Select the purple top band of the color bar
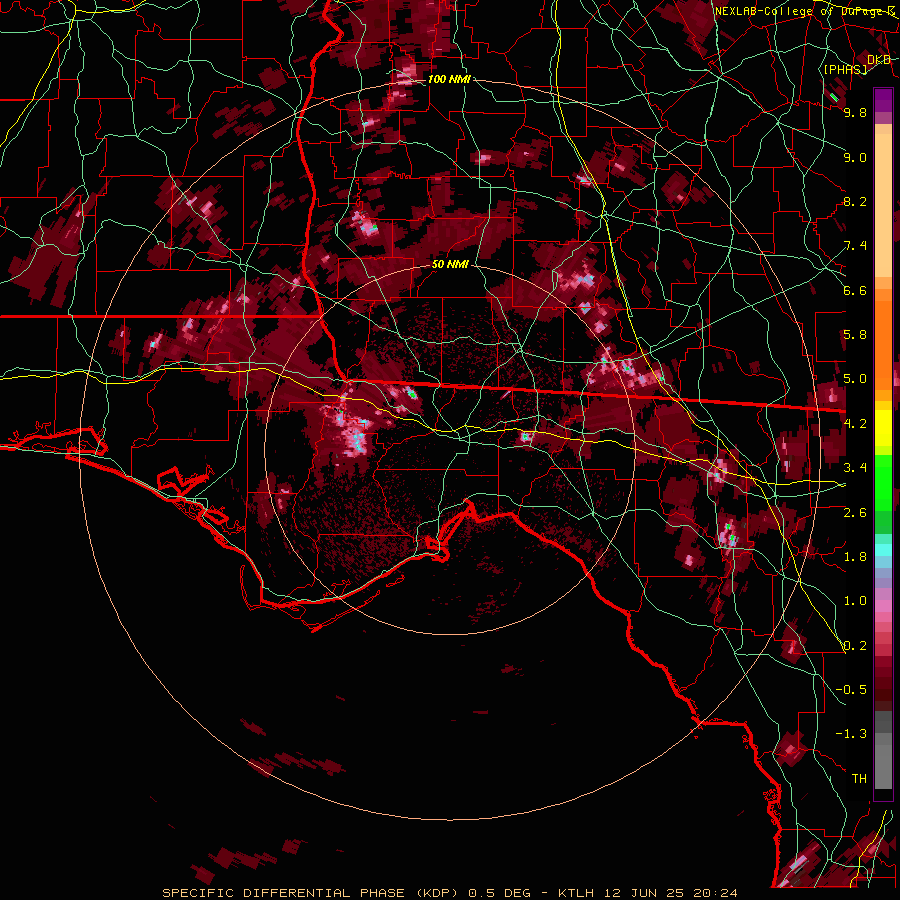 [x=883, y=100]
